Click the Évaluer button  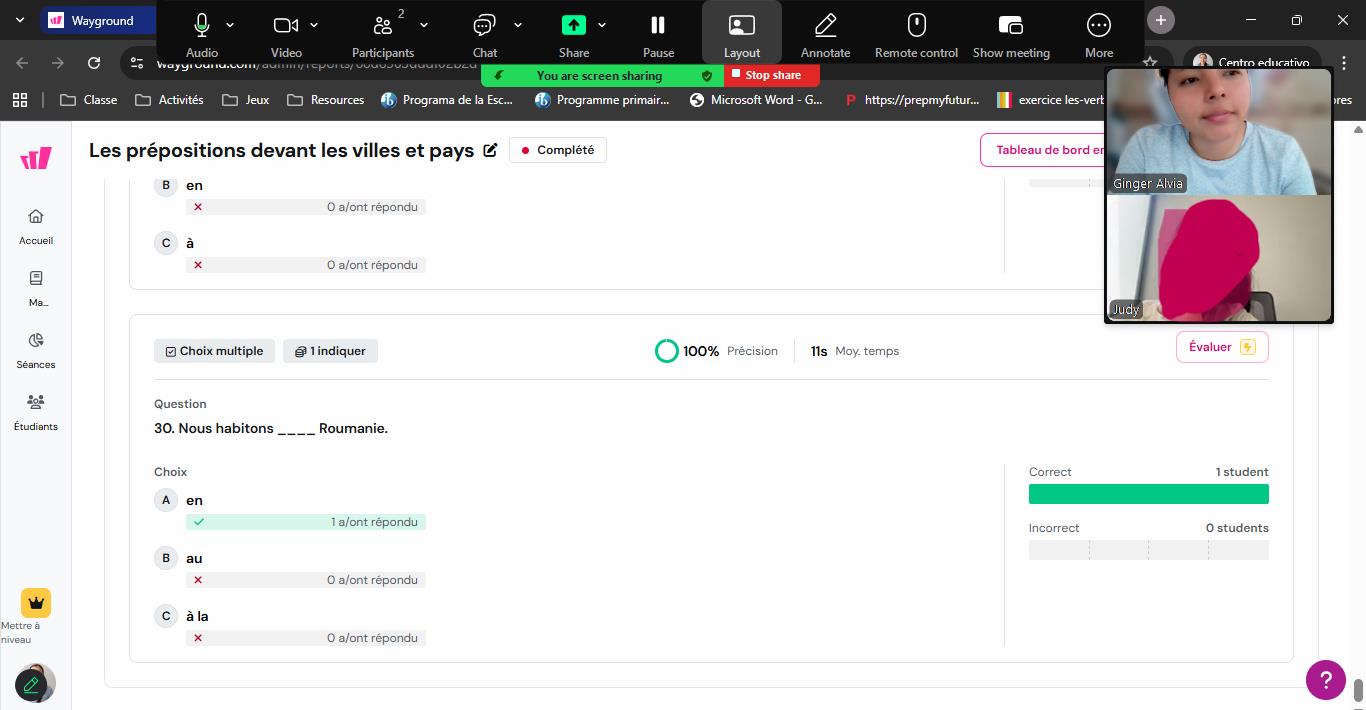coord(1221,347)
